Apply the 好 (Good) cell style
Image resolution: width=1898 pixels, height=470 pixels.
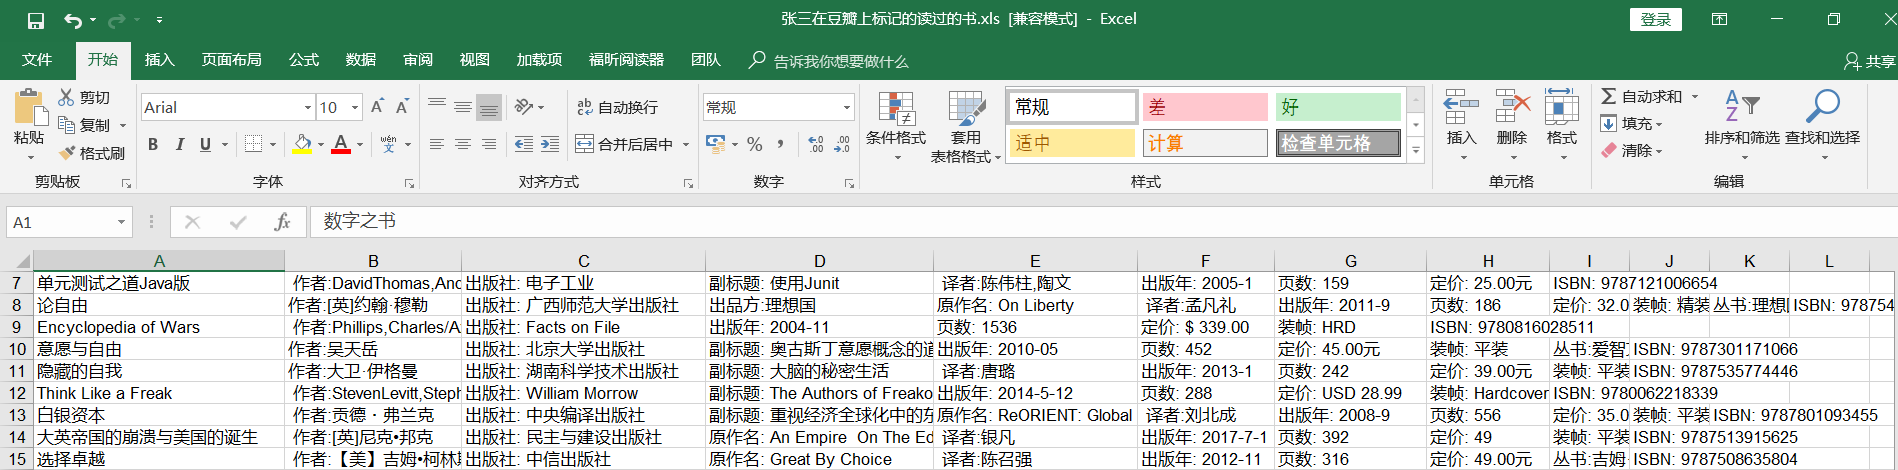[1338, 107]
